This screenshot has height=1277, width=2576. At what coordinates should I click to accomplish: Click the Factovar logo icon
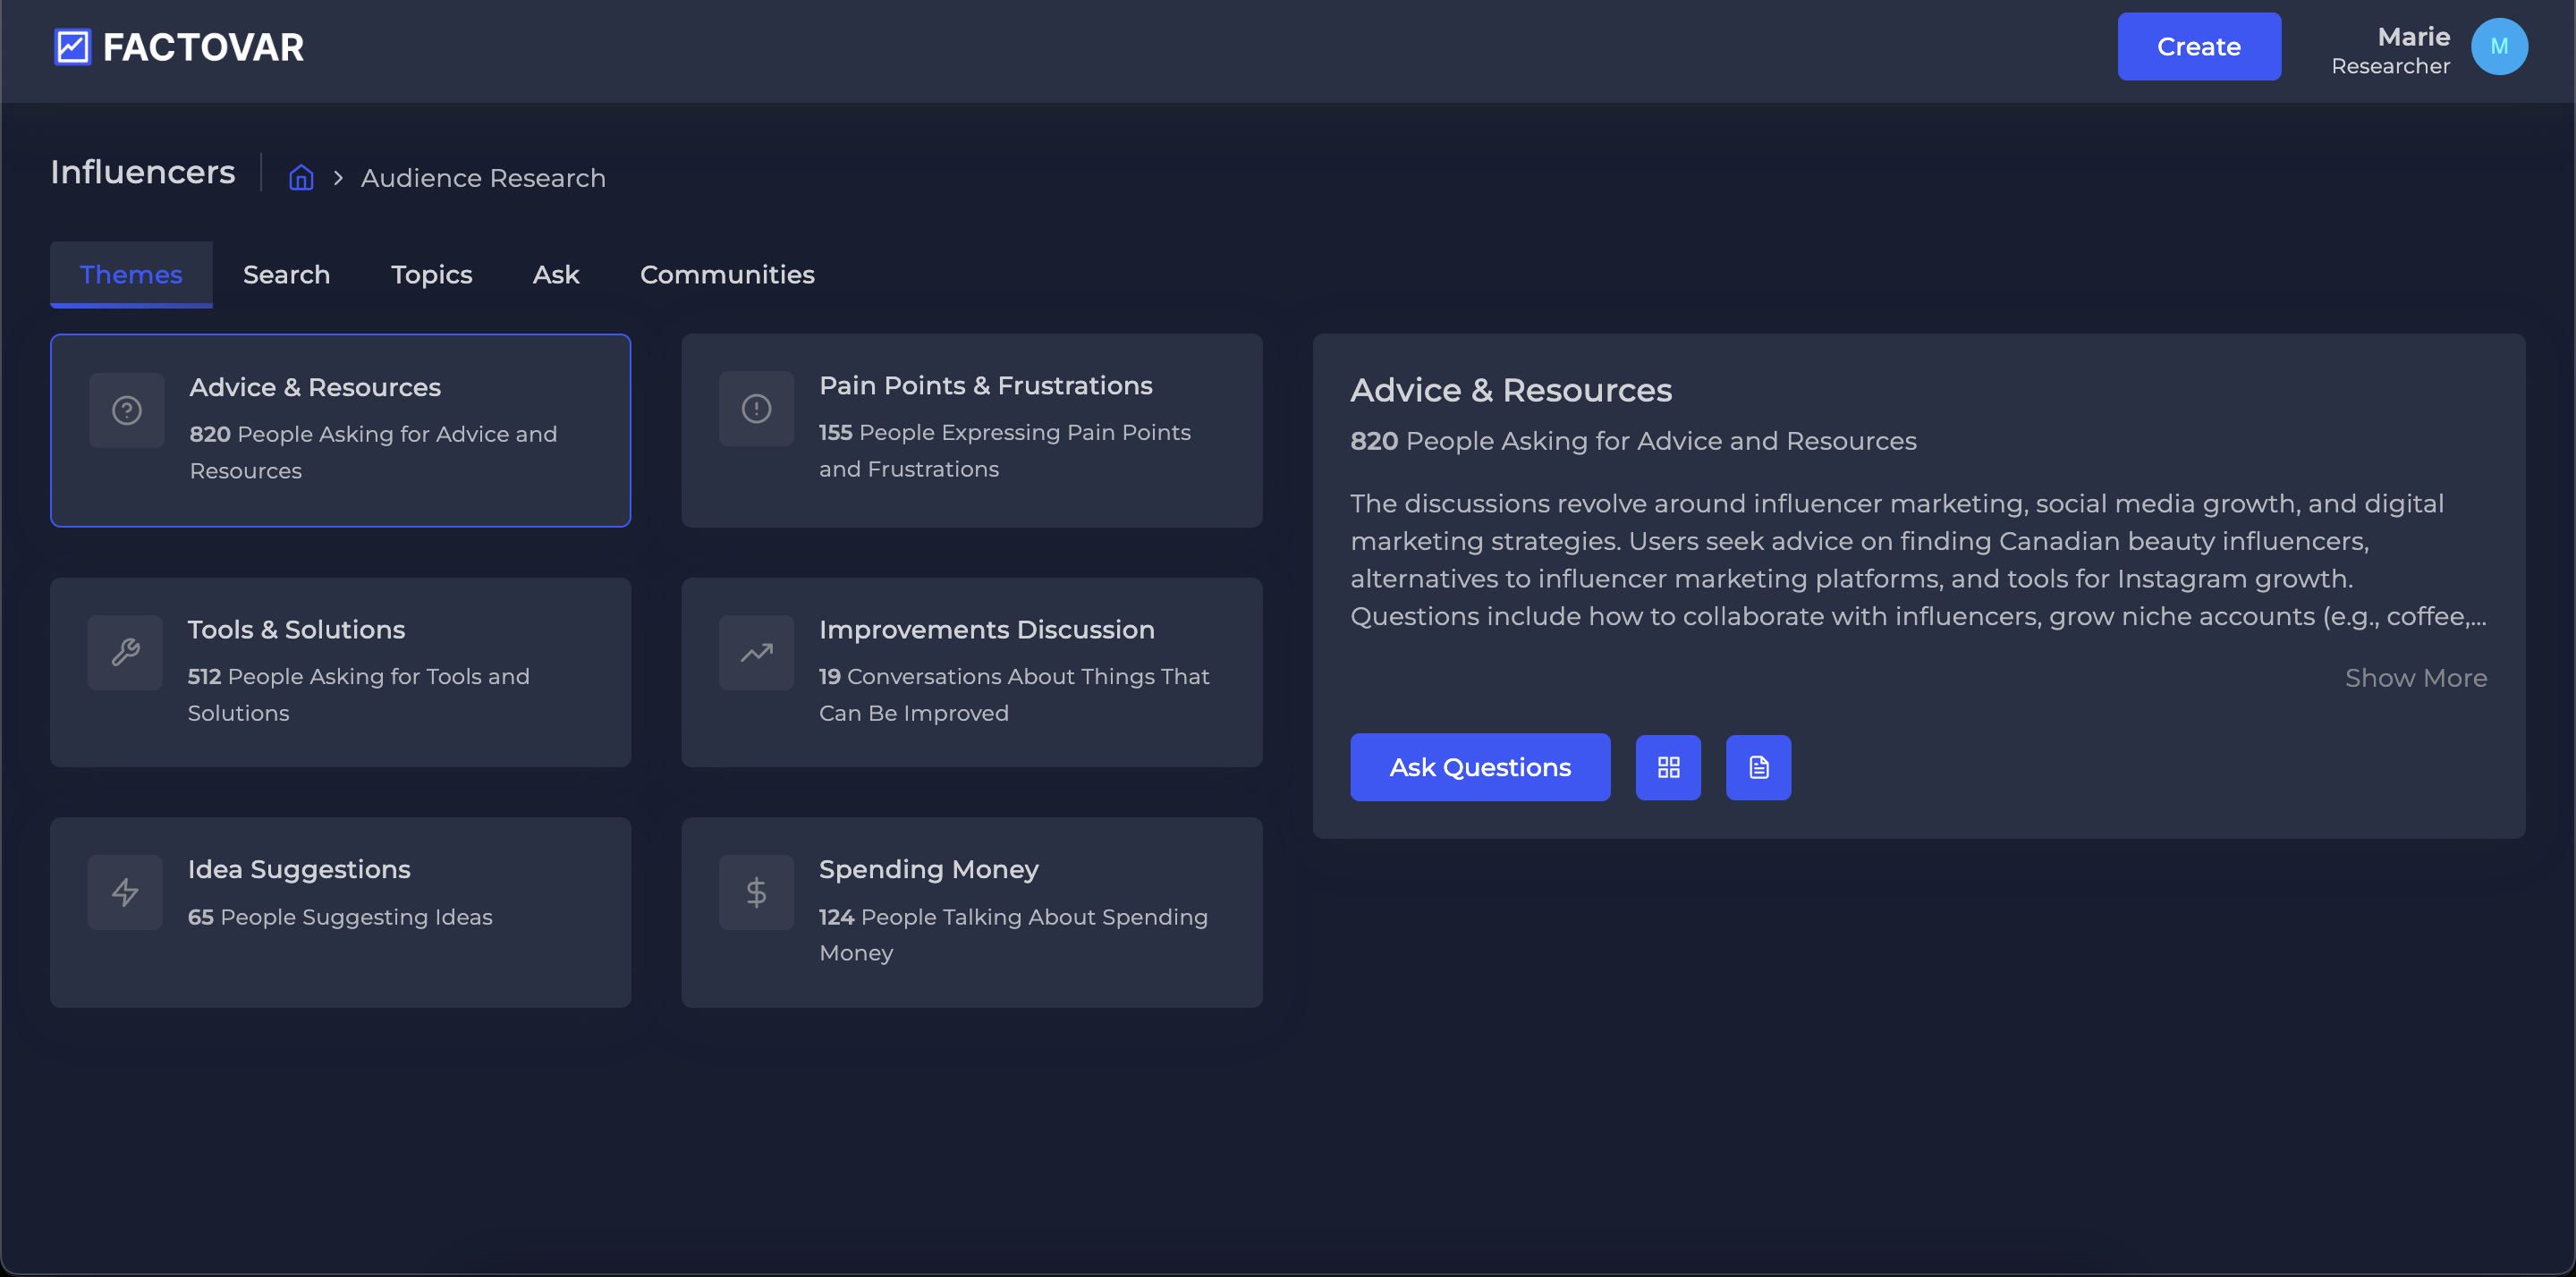(72, 47)
